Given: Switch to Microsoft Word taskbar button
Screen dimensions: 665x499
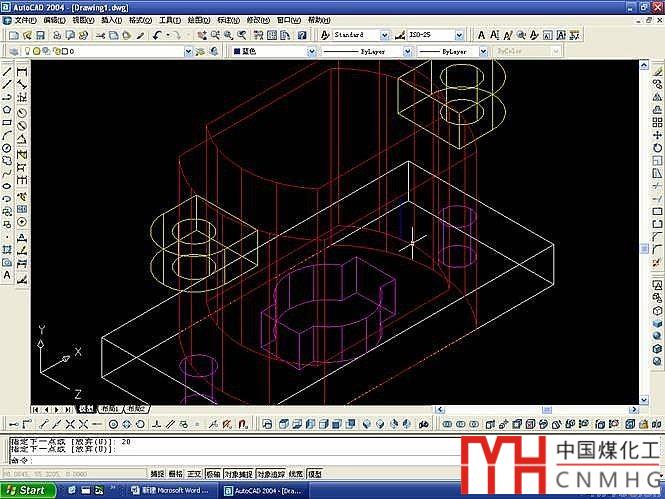Looking at the screenshot, I should [x=174, y=490].
